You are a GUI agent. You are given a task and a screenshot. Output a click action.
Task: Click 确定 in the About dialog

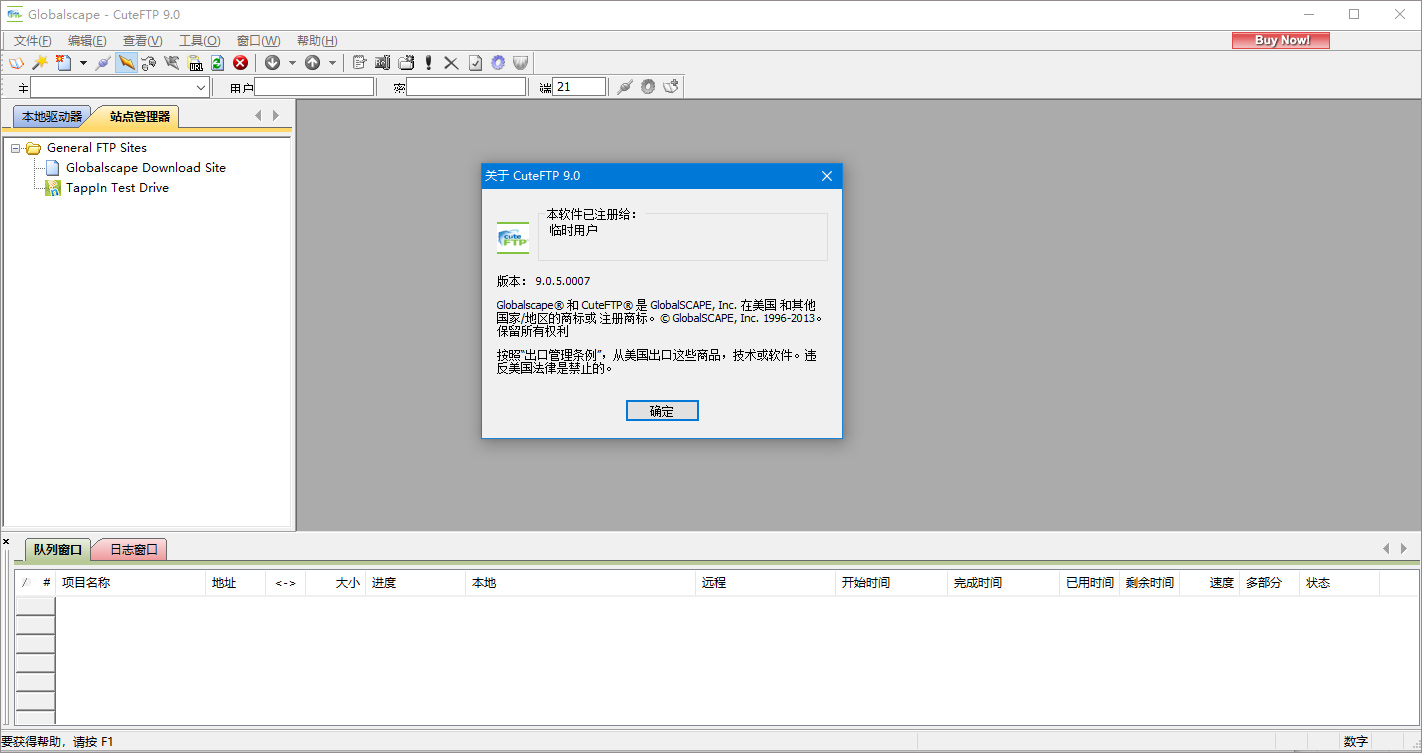tap(662, 411)
